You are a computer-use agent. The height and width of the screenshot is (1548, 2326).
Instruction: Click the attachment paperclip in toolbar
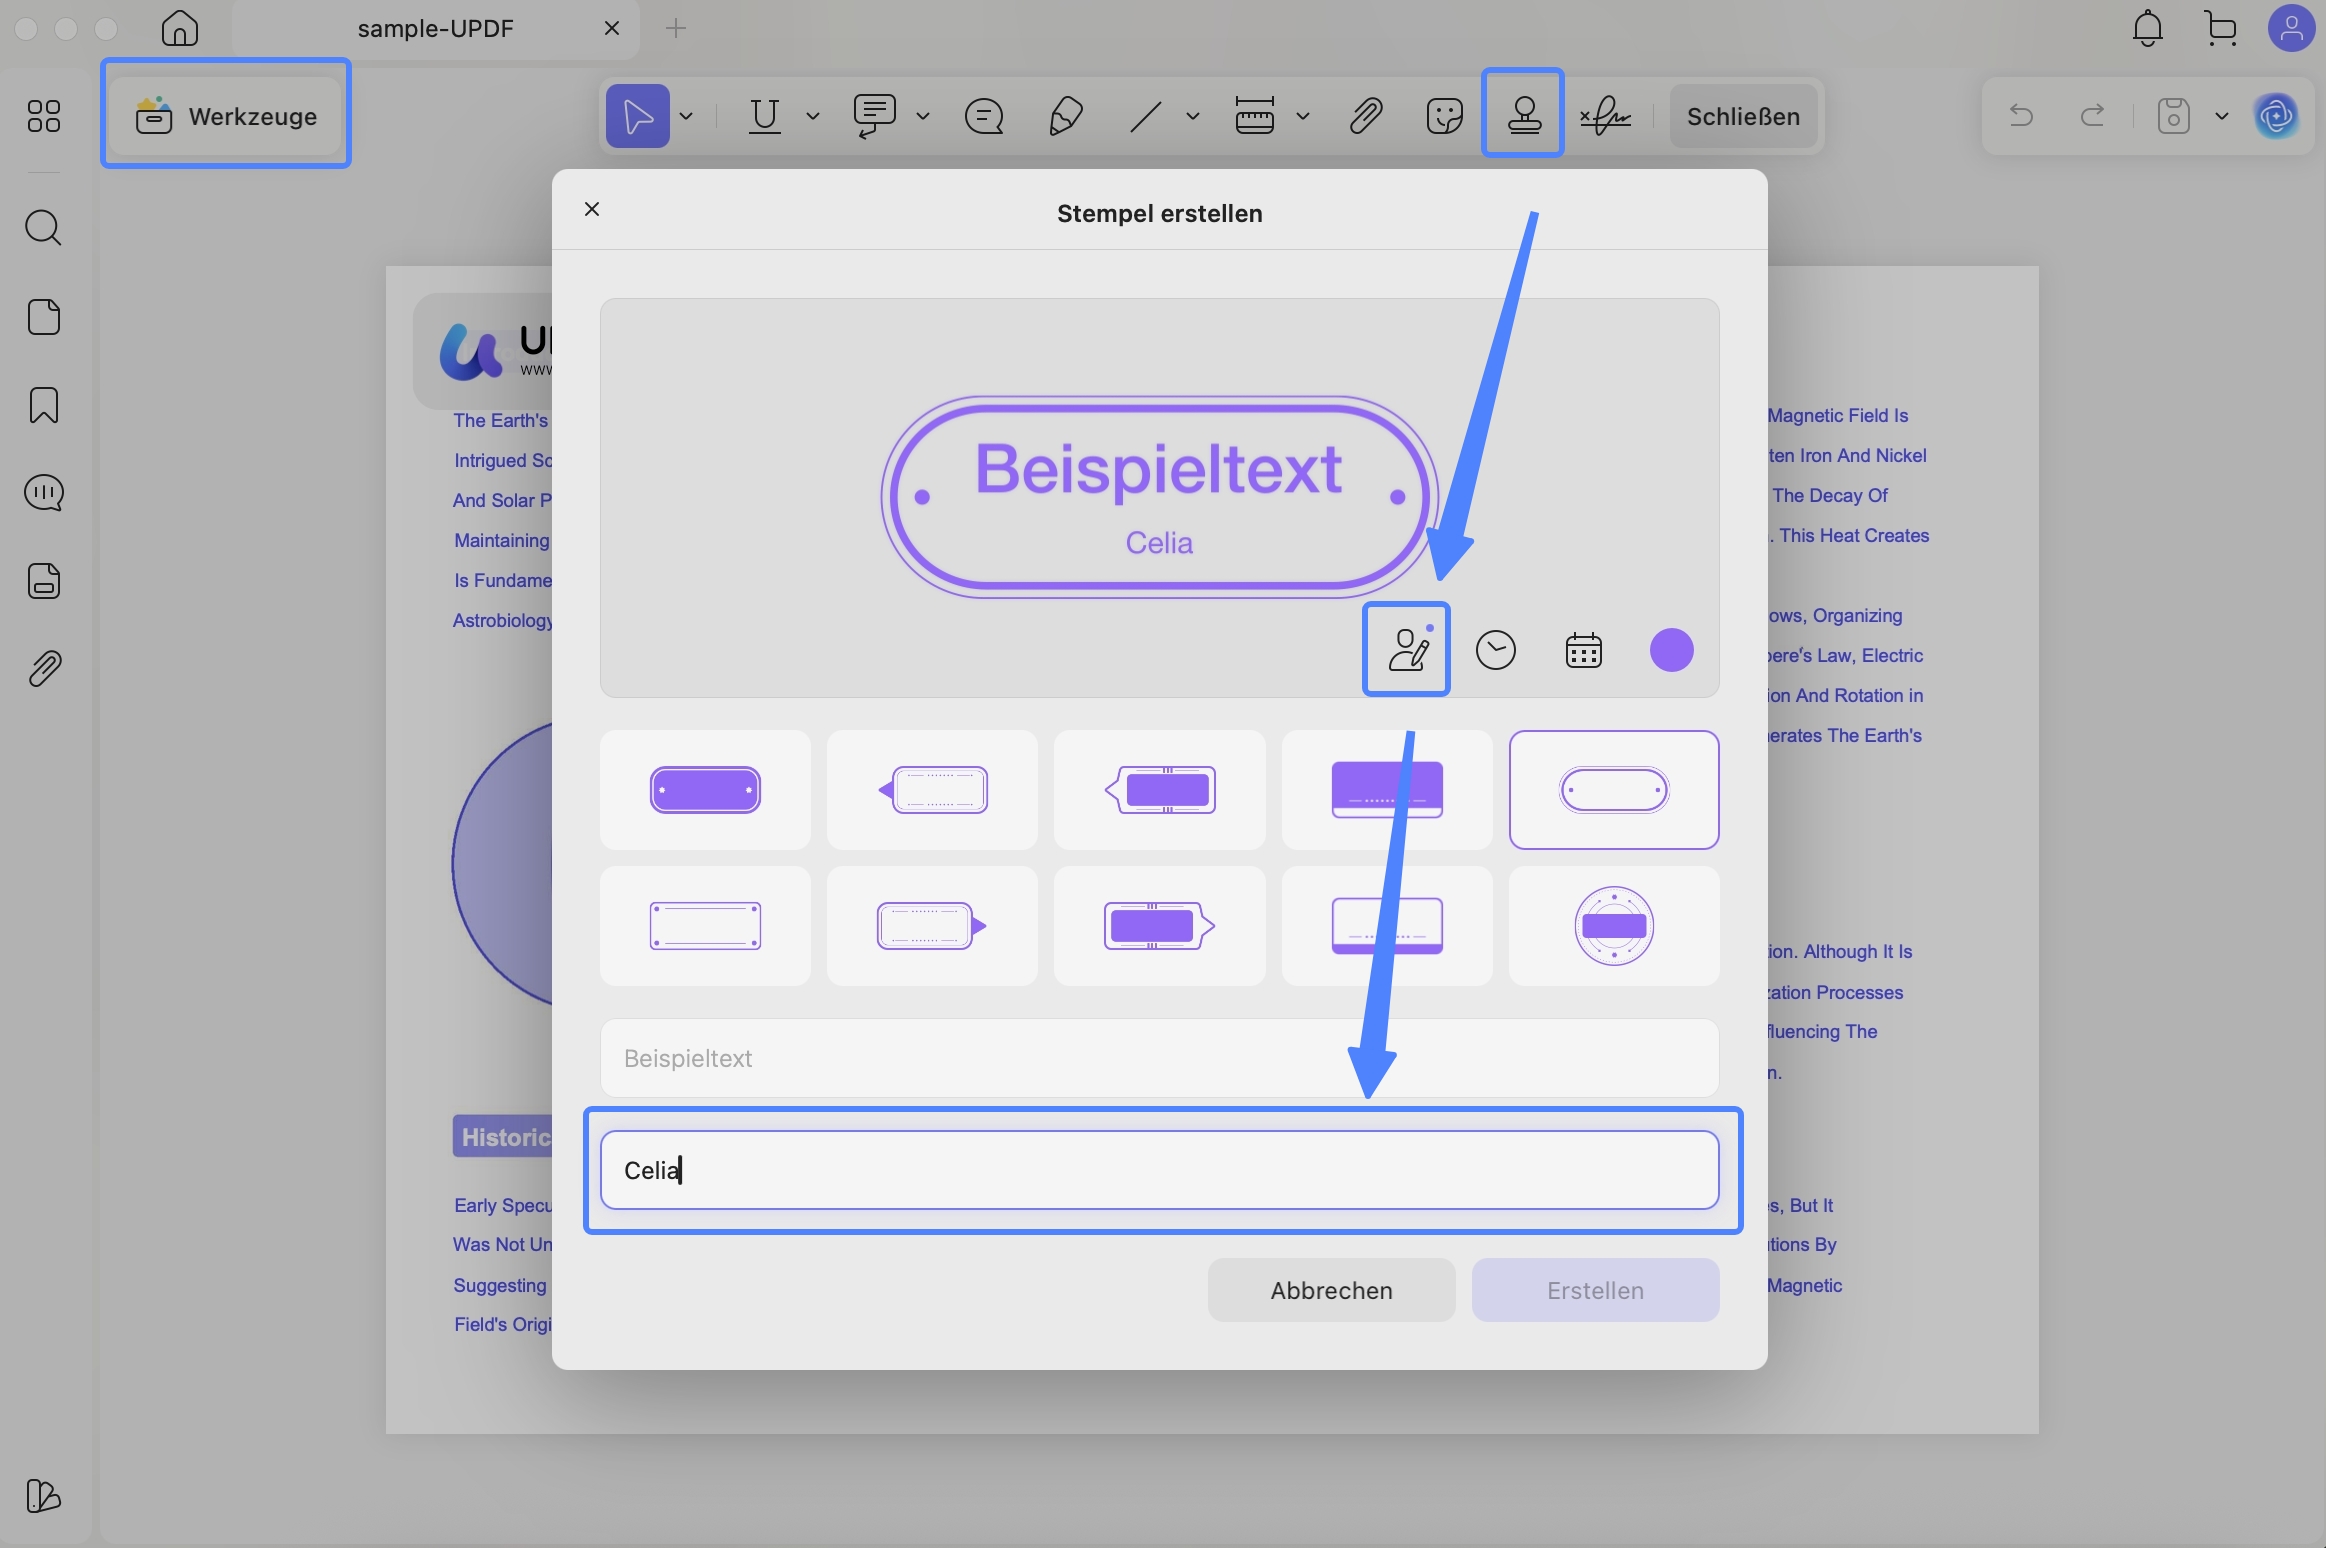coord(1365,116)
